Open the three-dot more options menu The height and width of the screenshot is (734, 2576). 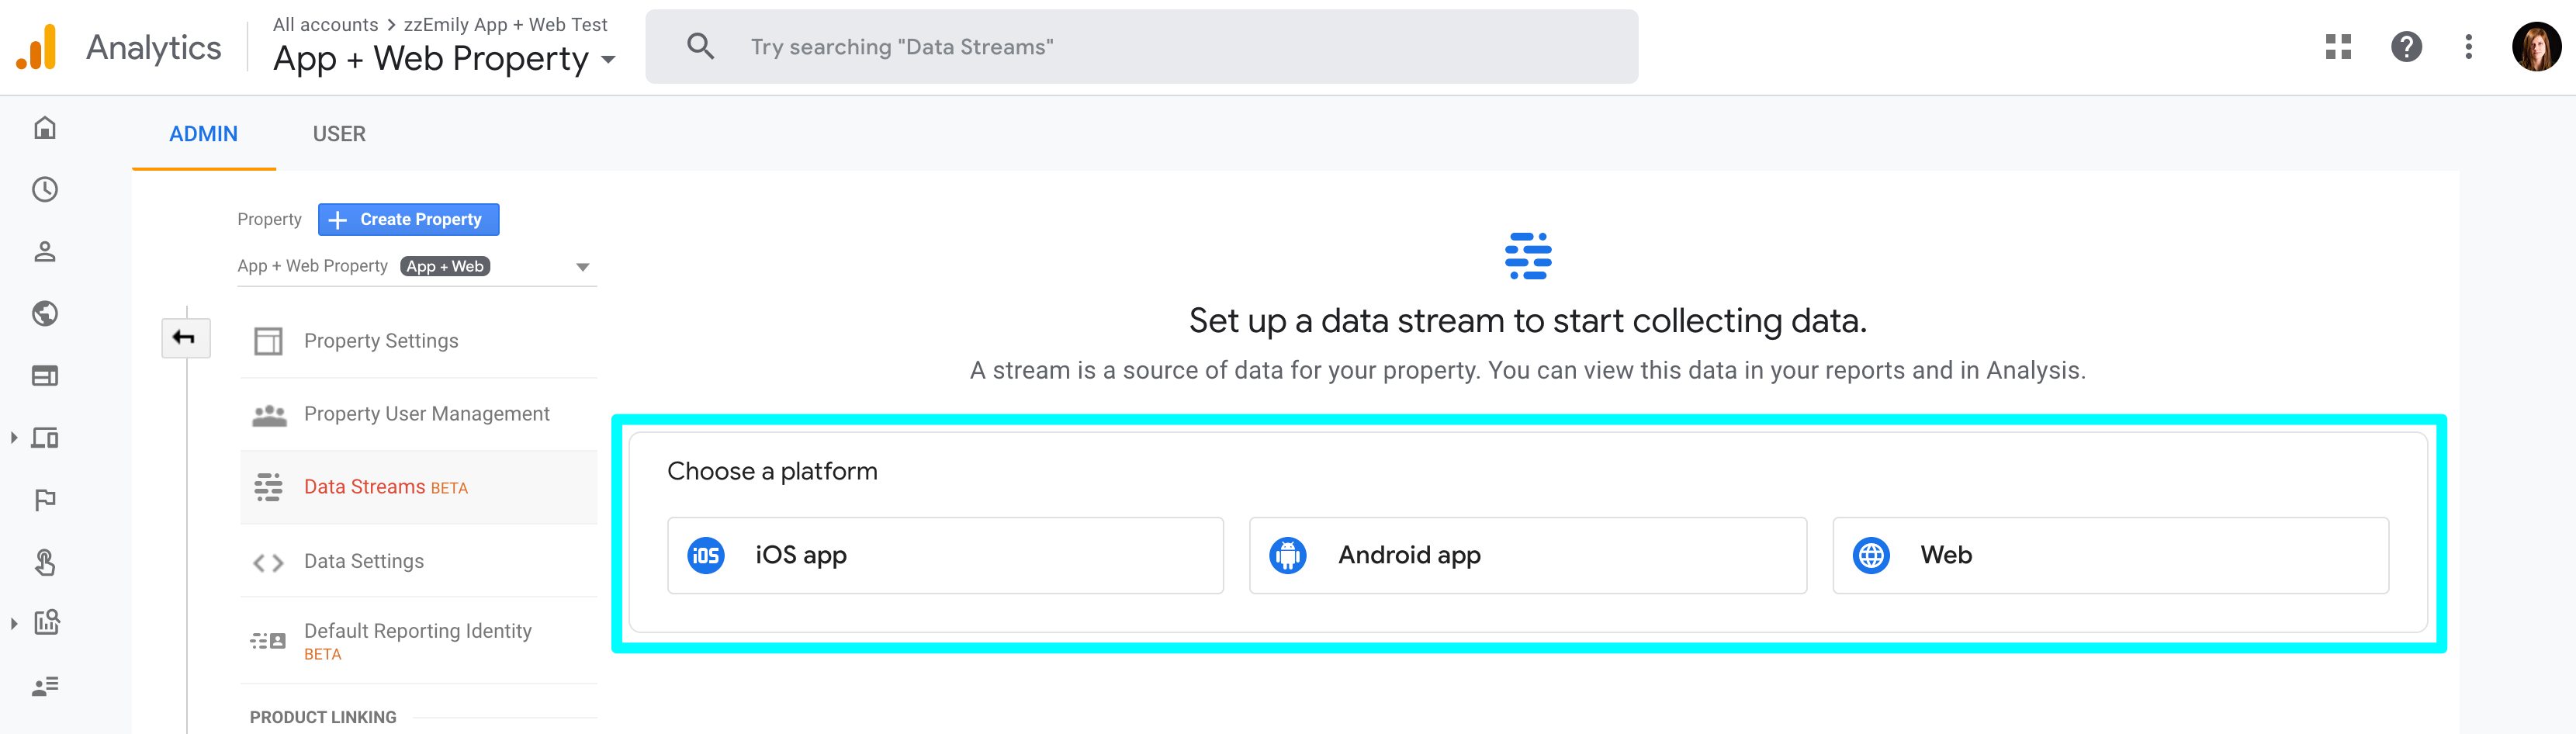2469,47
